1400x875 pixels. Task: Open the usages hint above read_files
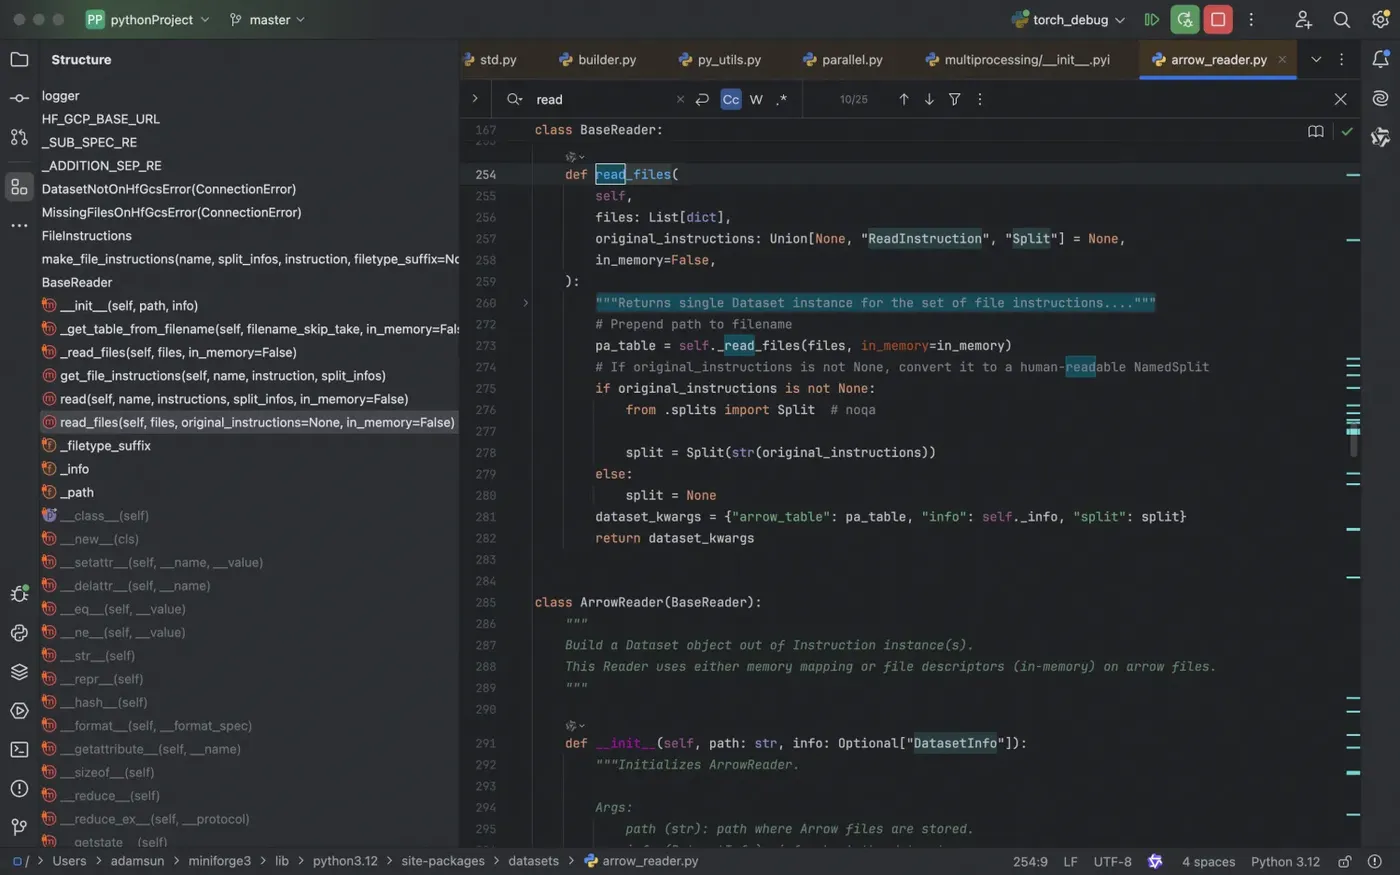point(575,157)
